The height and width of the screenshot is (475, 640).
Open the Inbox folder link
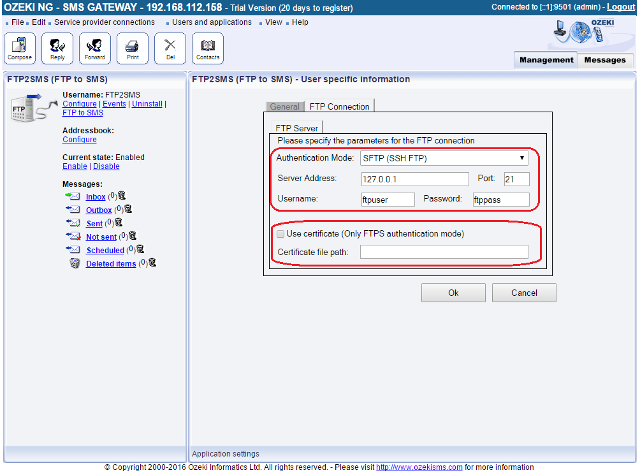click(96, 197)
